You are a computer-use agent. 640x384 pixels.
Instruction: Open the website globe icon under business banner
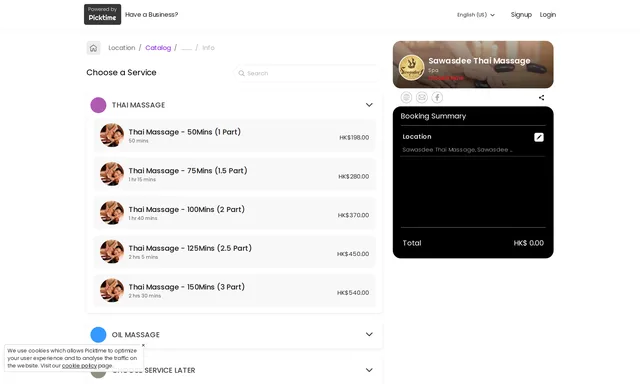point(406,97)
